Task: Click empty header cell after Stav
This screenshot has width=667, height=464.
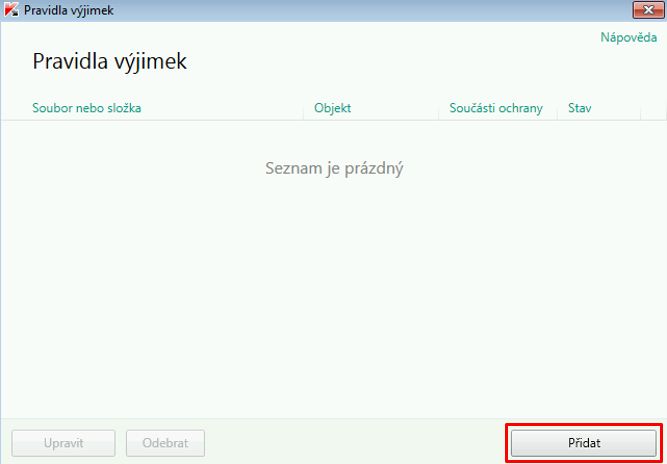Action: [x=652, y=108]
